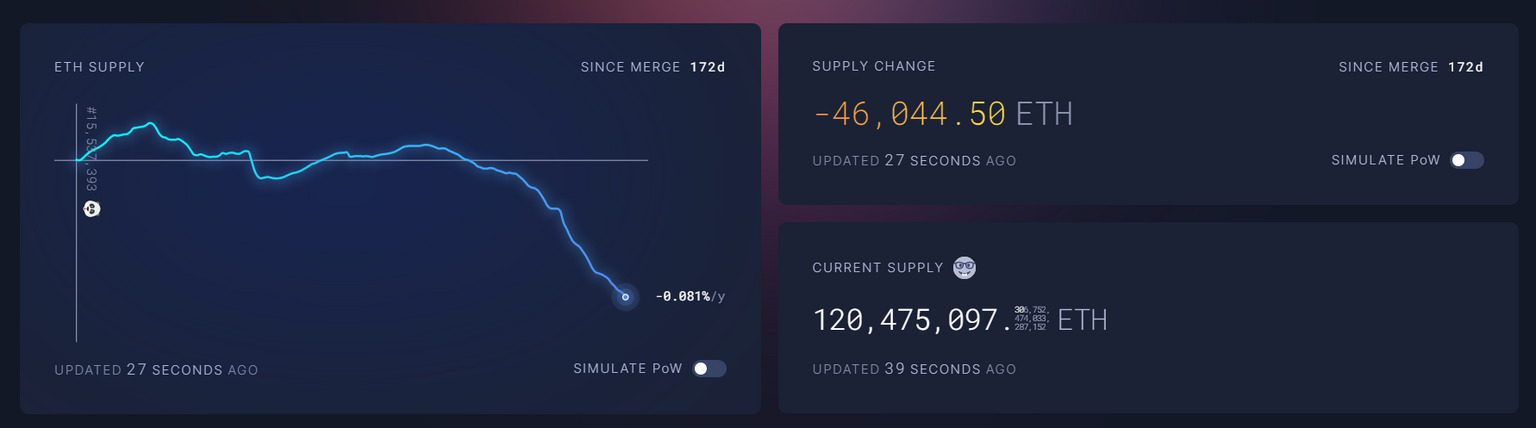Open Since Merge selector in ETH Supply panel
Viewport: 1536px width, 428px height.
652,67
